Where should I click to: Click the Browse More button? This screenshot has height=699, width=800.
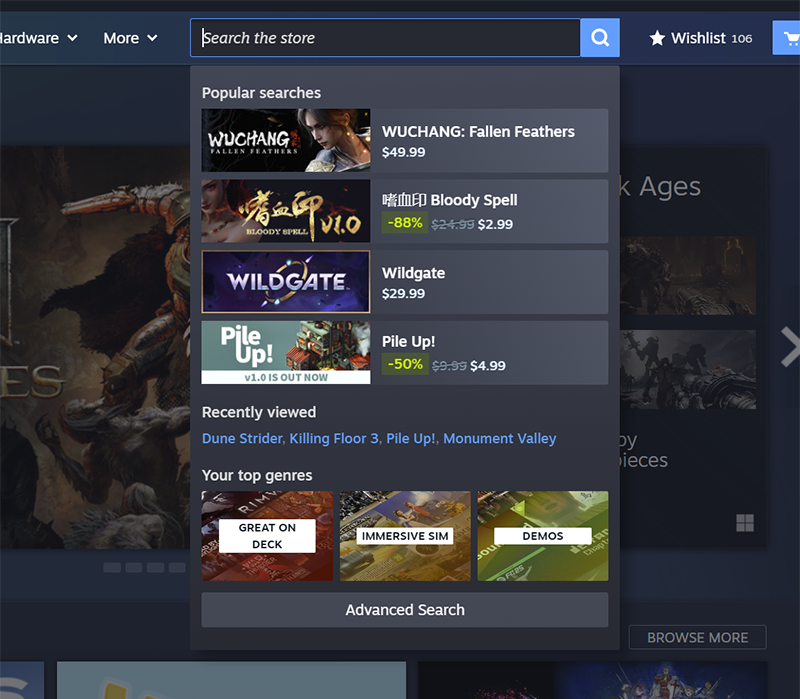pos(697,637)
